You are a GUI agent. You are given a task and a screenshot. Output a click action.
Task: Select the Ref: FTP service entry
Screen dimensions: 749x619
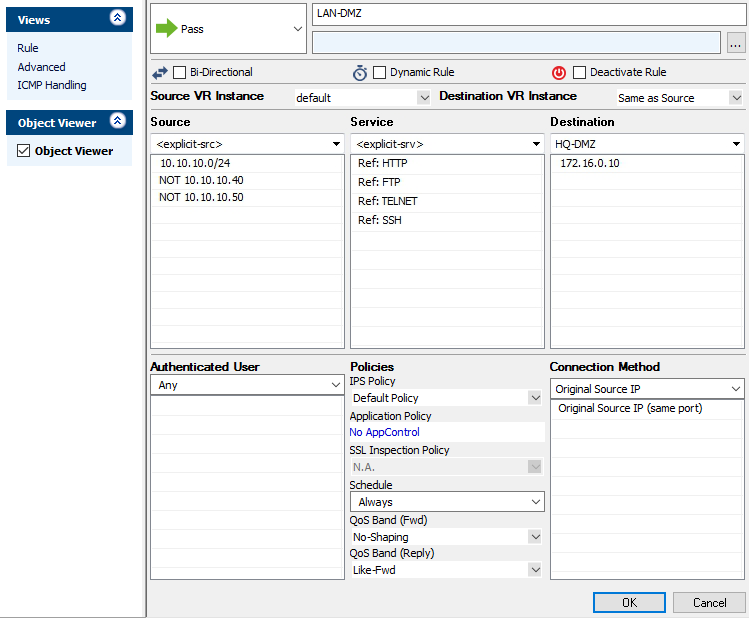tap(447, 182)
